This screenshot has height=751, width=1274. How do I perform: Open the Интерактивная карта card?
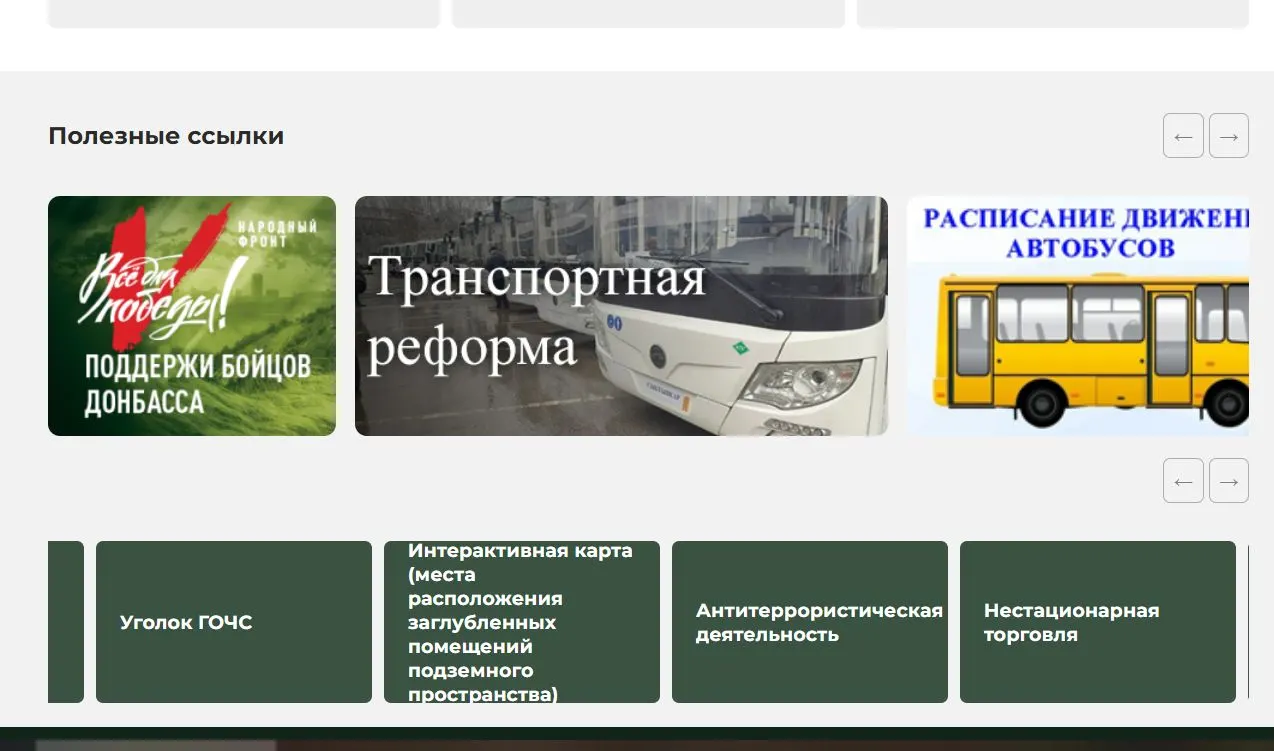(x=522, y=622)
